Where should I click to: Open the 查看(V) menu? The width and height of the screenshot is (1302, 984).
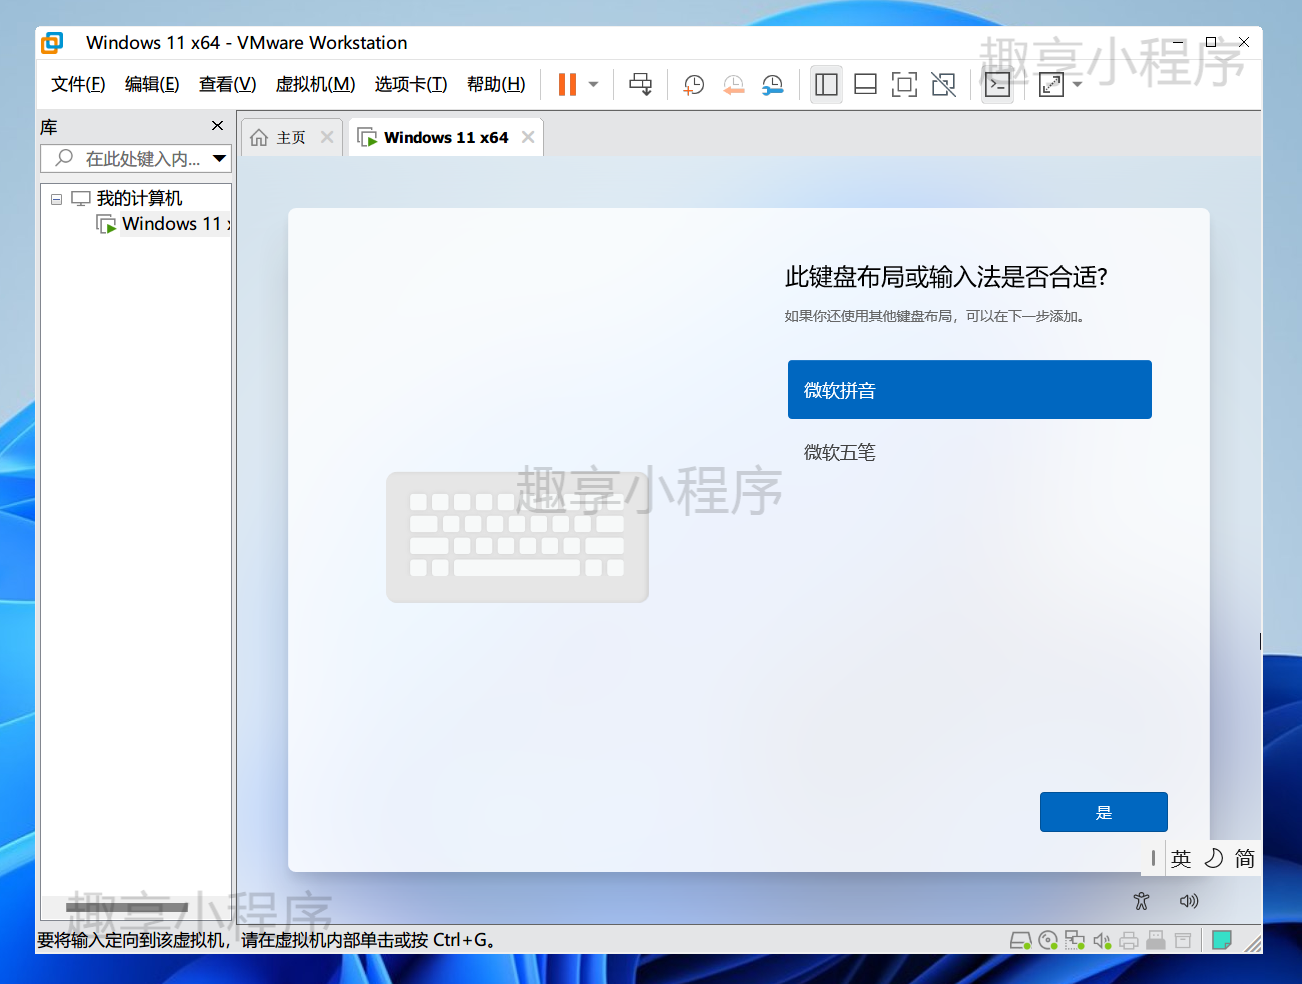tap(227, 84)
